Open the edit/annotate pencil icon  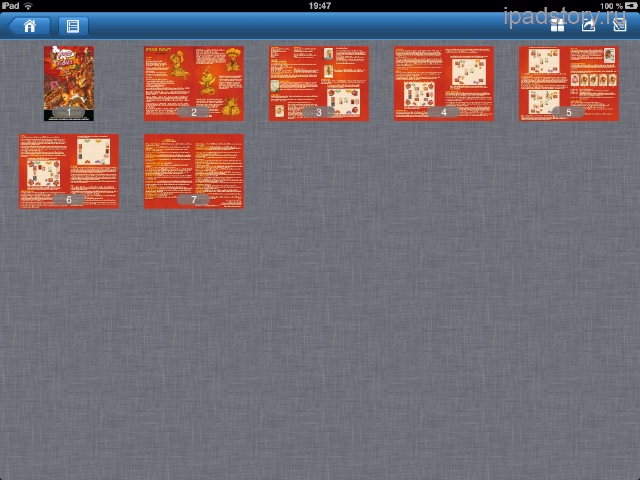tap(619, 26)
